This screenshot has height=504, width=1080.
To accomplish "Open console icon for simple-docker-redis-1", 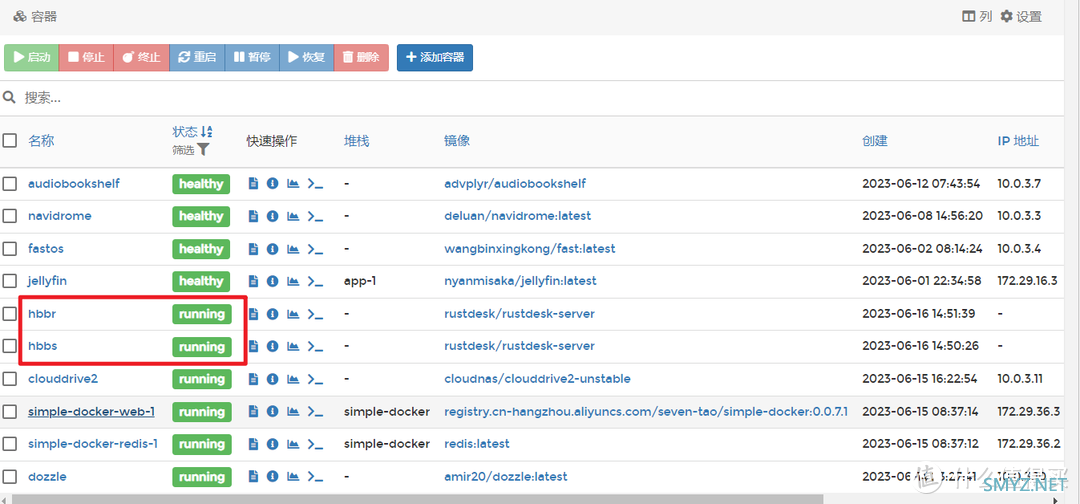I will (x=315, y=444).
